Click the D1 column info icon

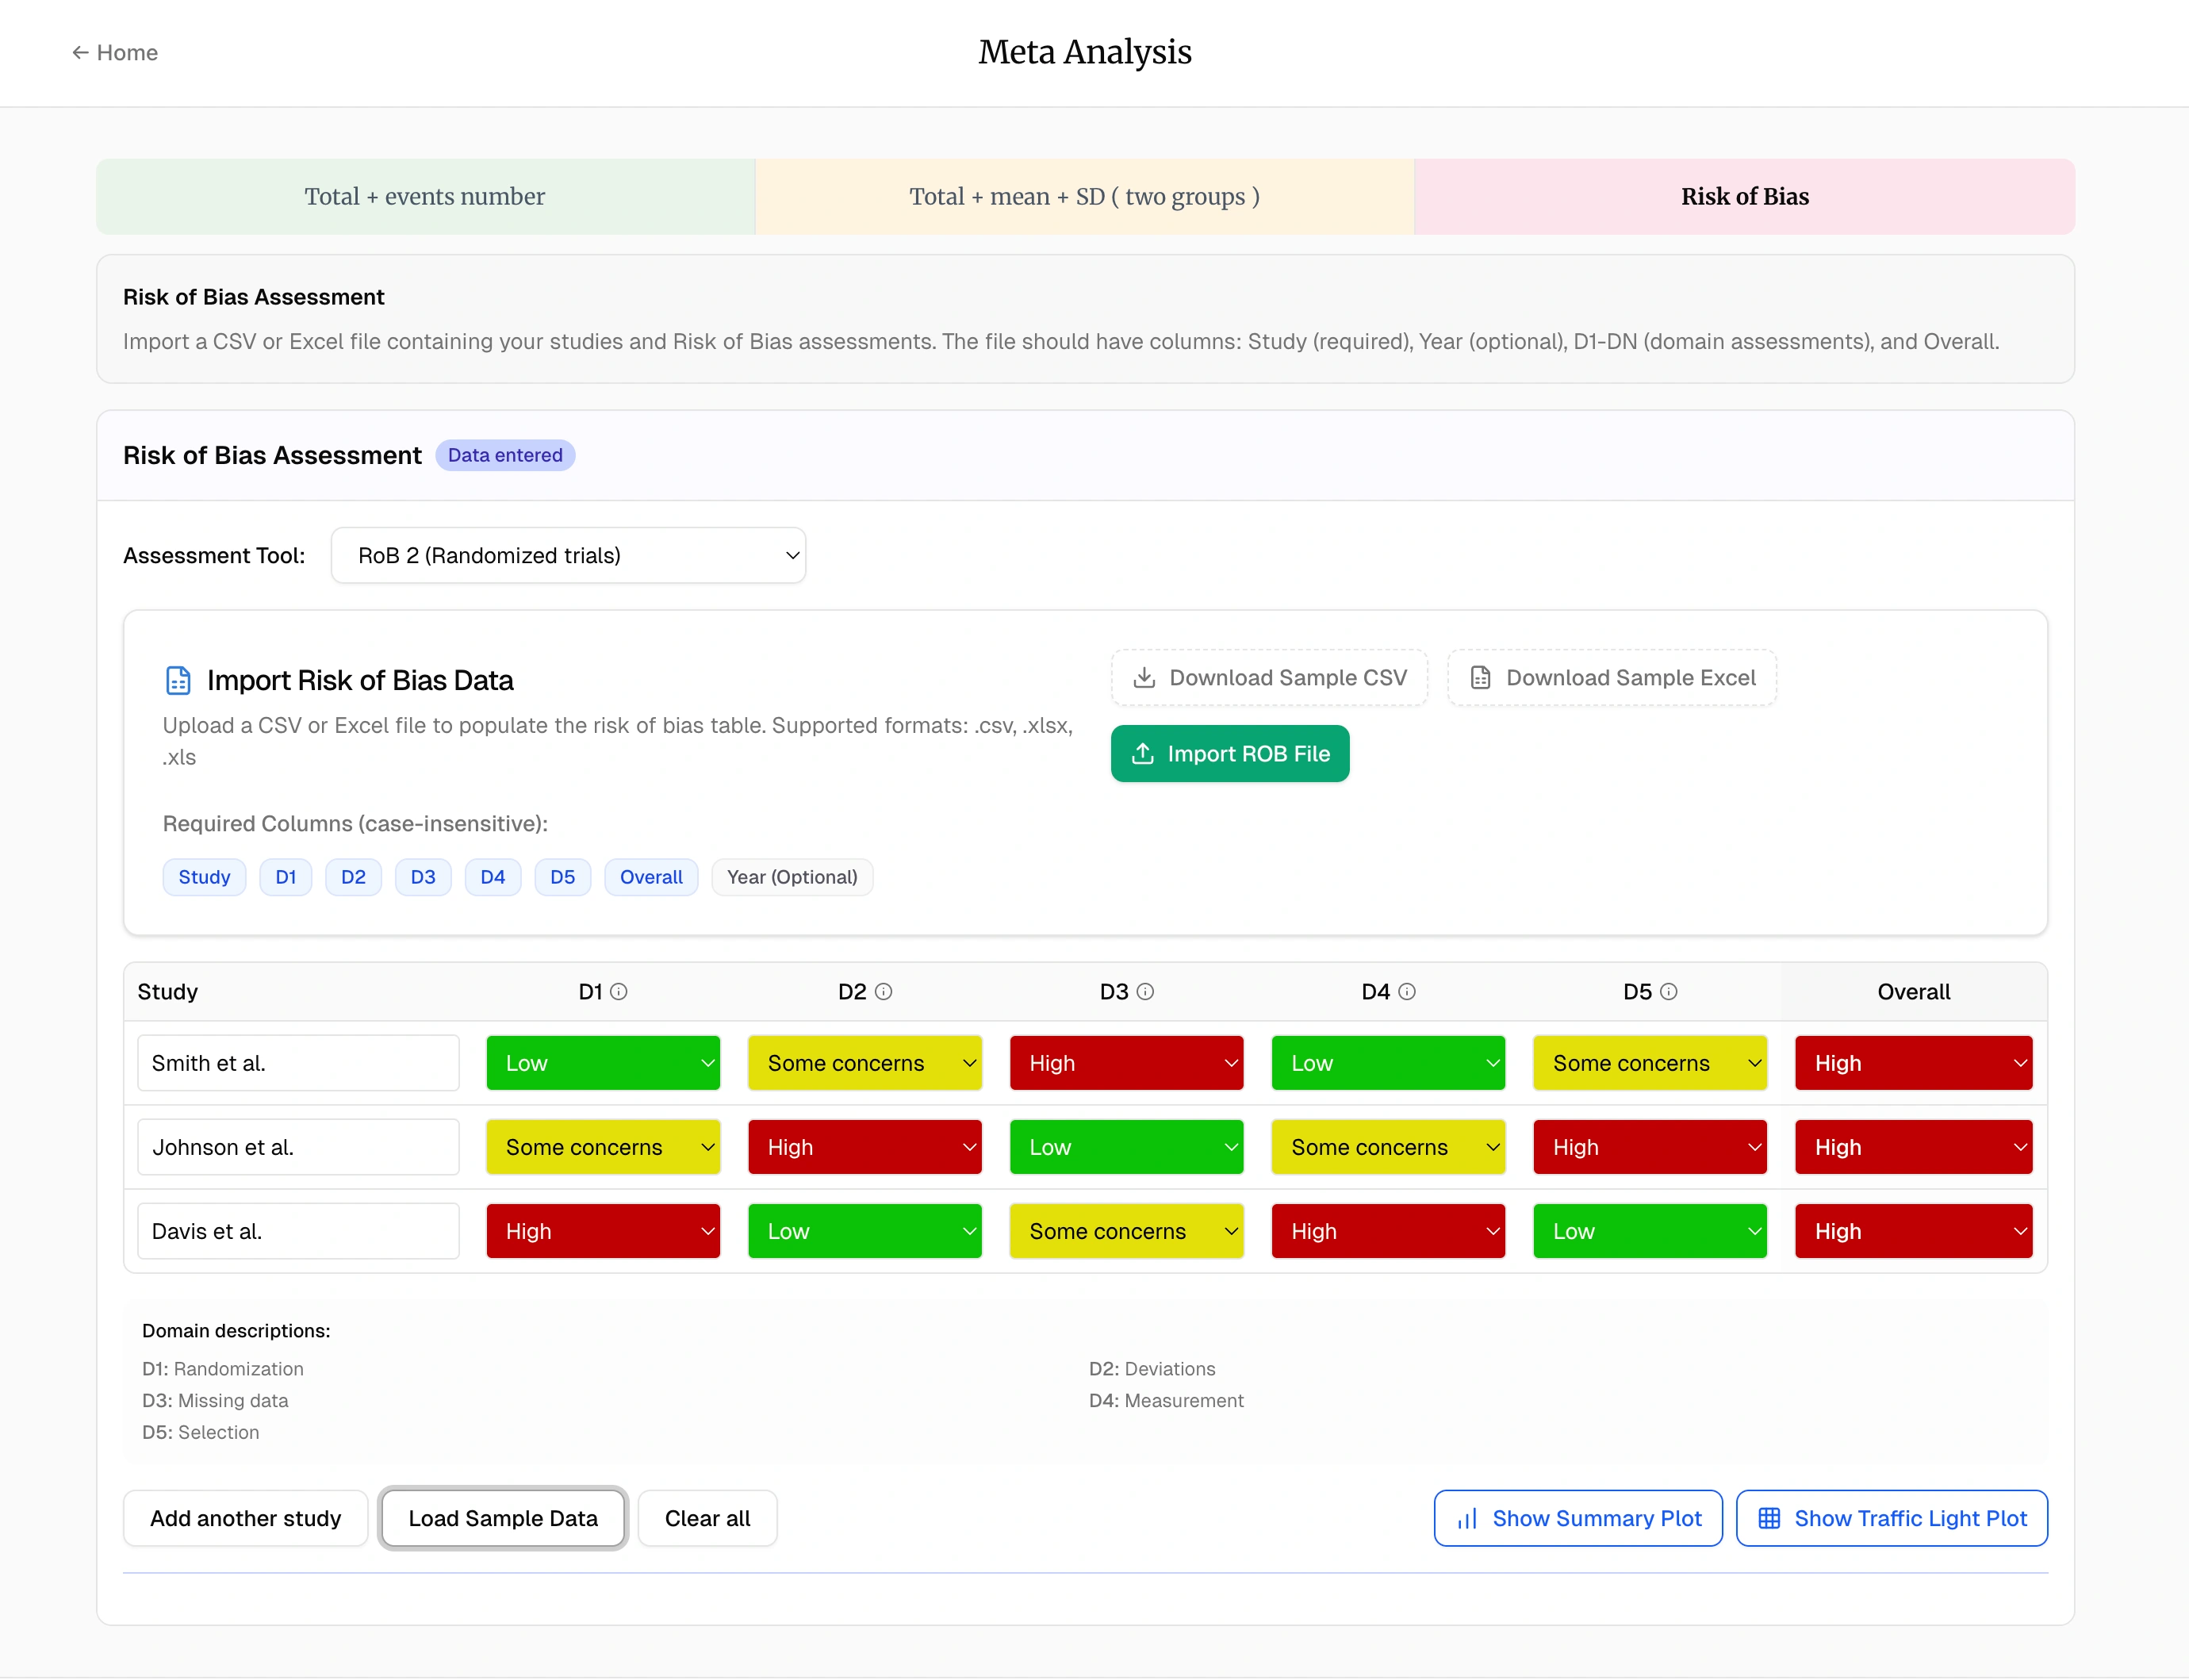click(x=619, y=992)
